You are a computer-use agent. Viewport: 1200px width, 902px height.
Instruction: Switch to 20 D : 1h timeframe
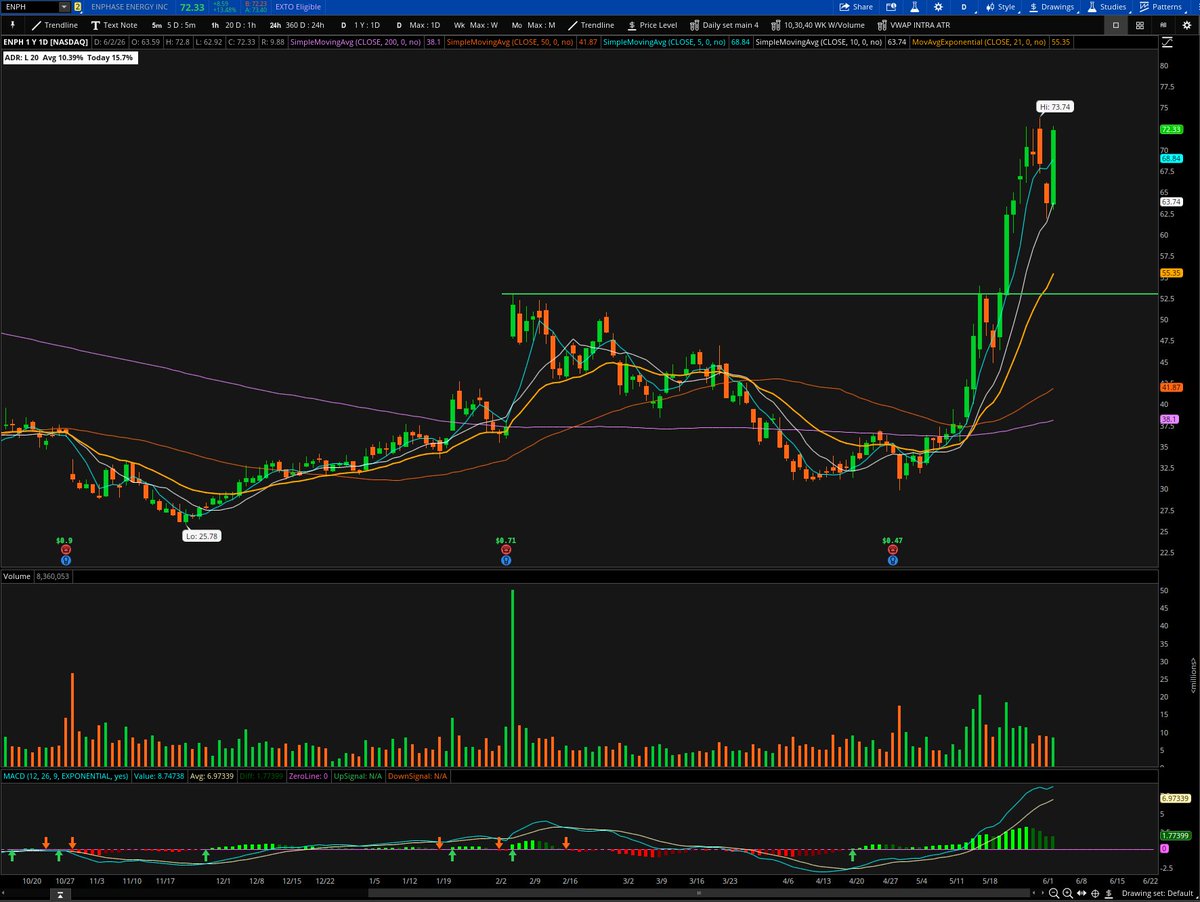[233, 24]
